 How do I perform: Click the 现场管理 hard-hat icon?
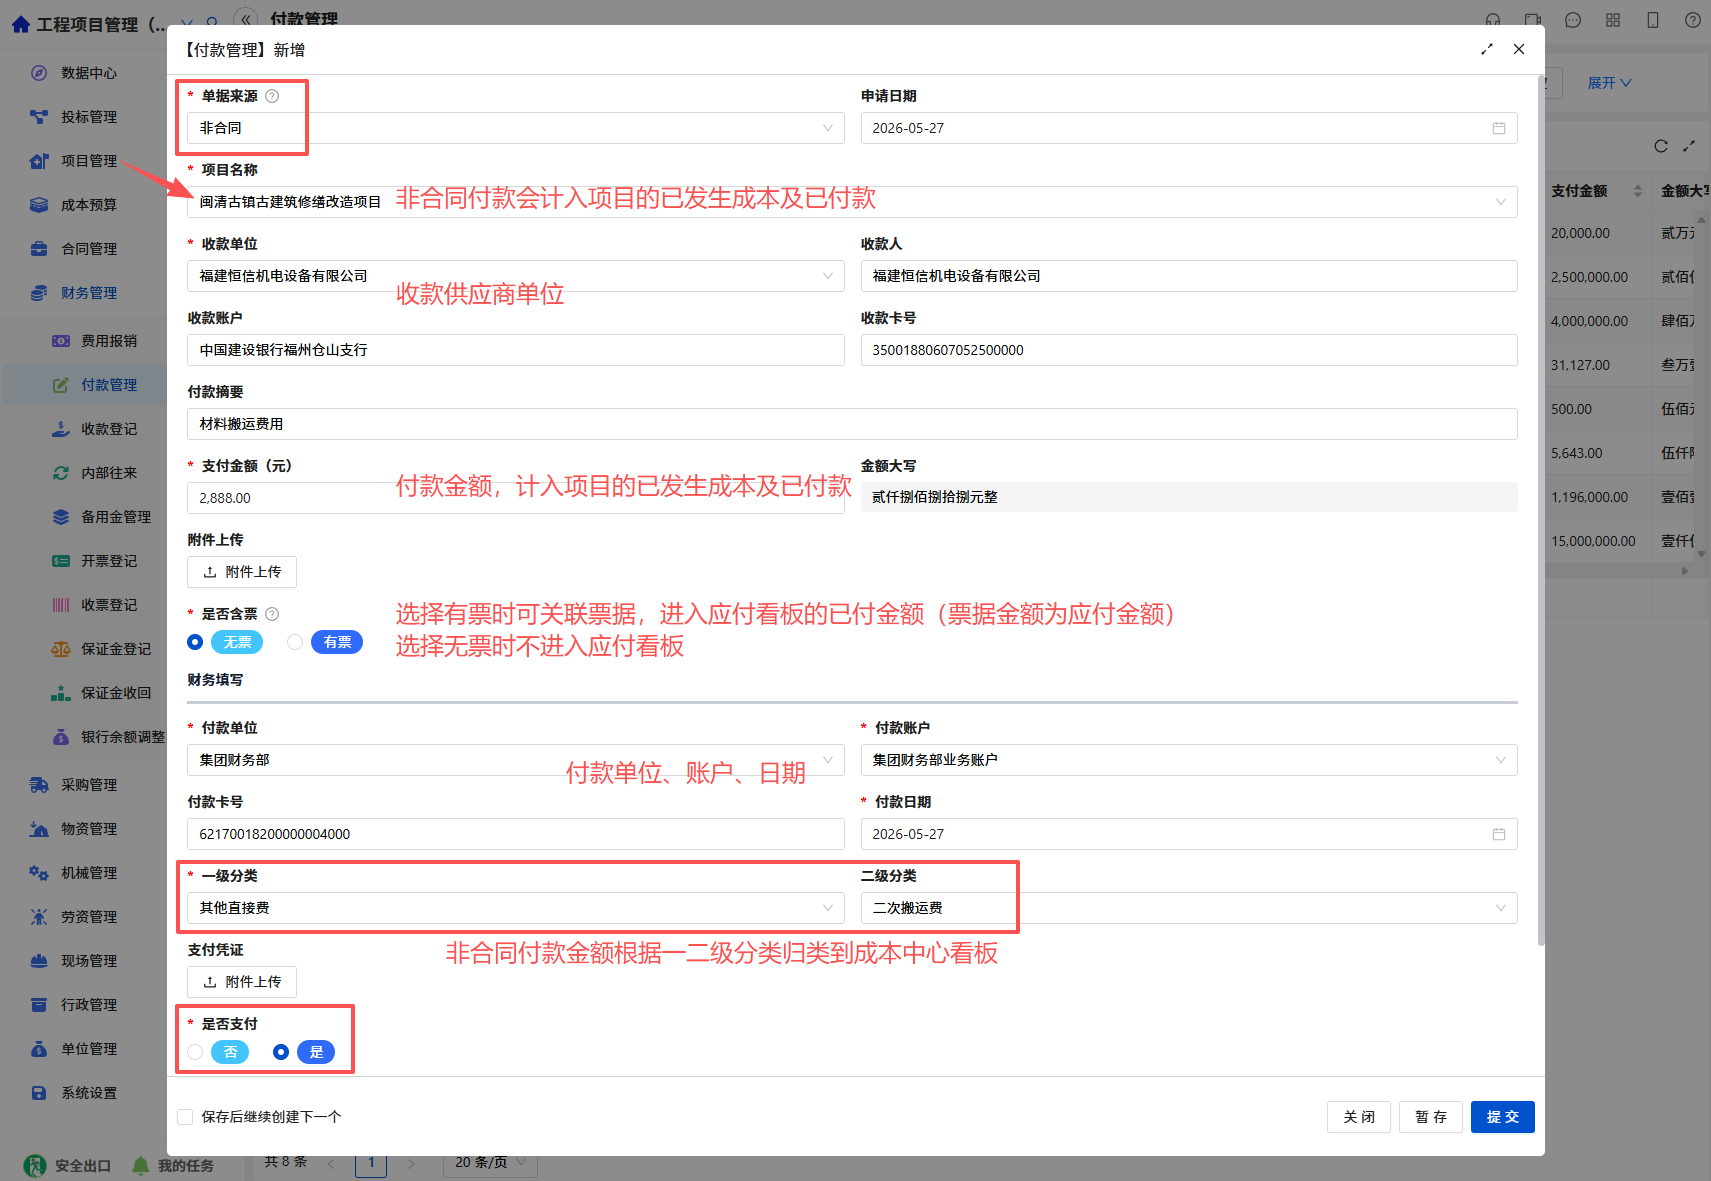pos(39,961)
